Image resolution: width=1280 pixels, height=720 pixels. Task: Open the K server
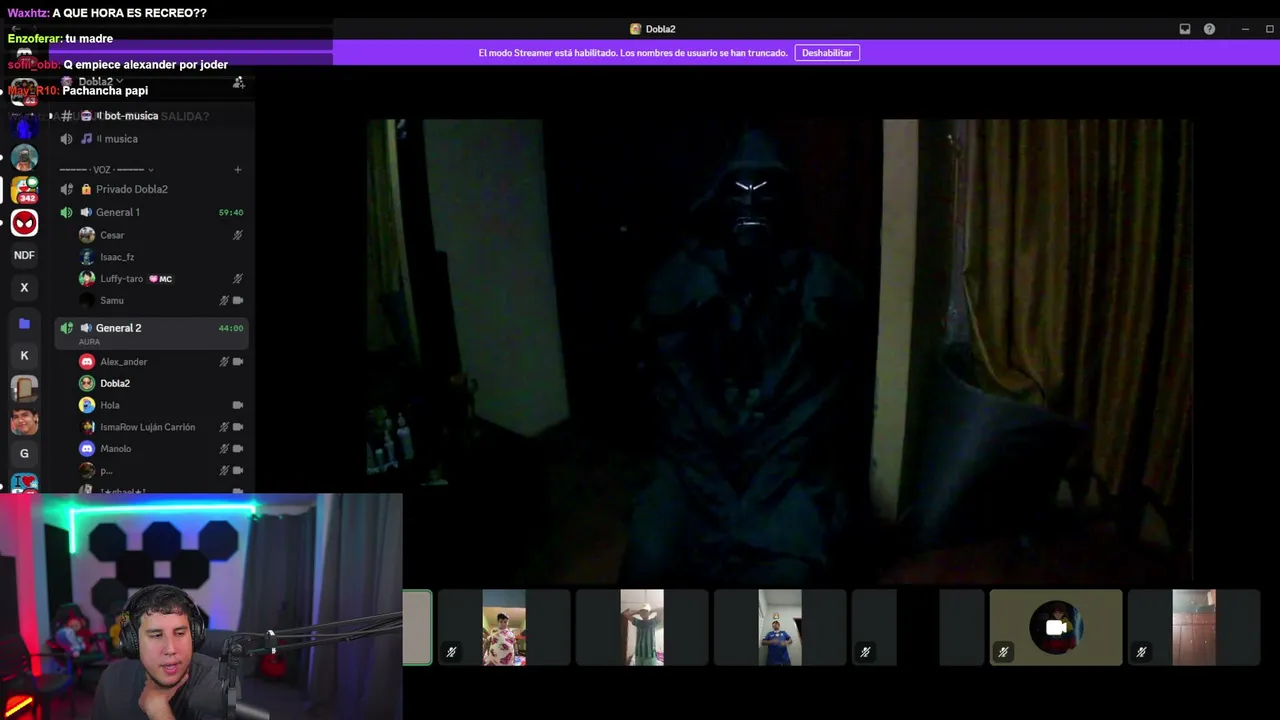[24, 355]
